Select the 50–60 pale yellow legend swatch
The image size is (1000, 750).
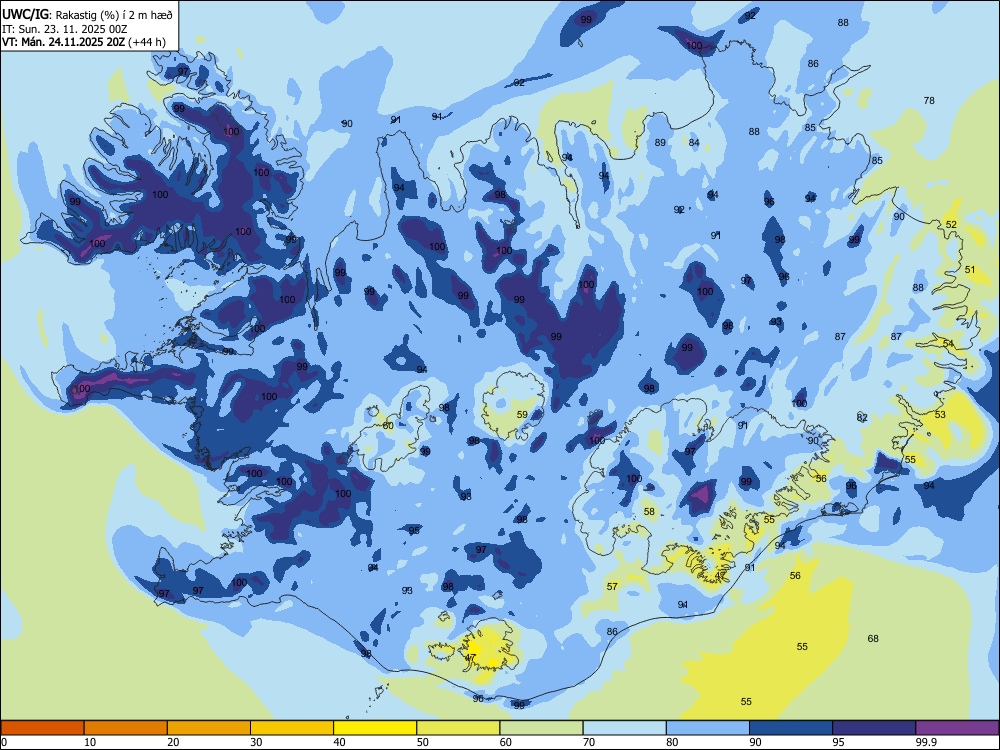point(458,728)
